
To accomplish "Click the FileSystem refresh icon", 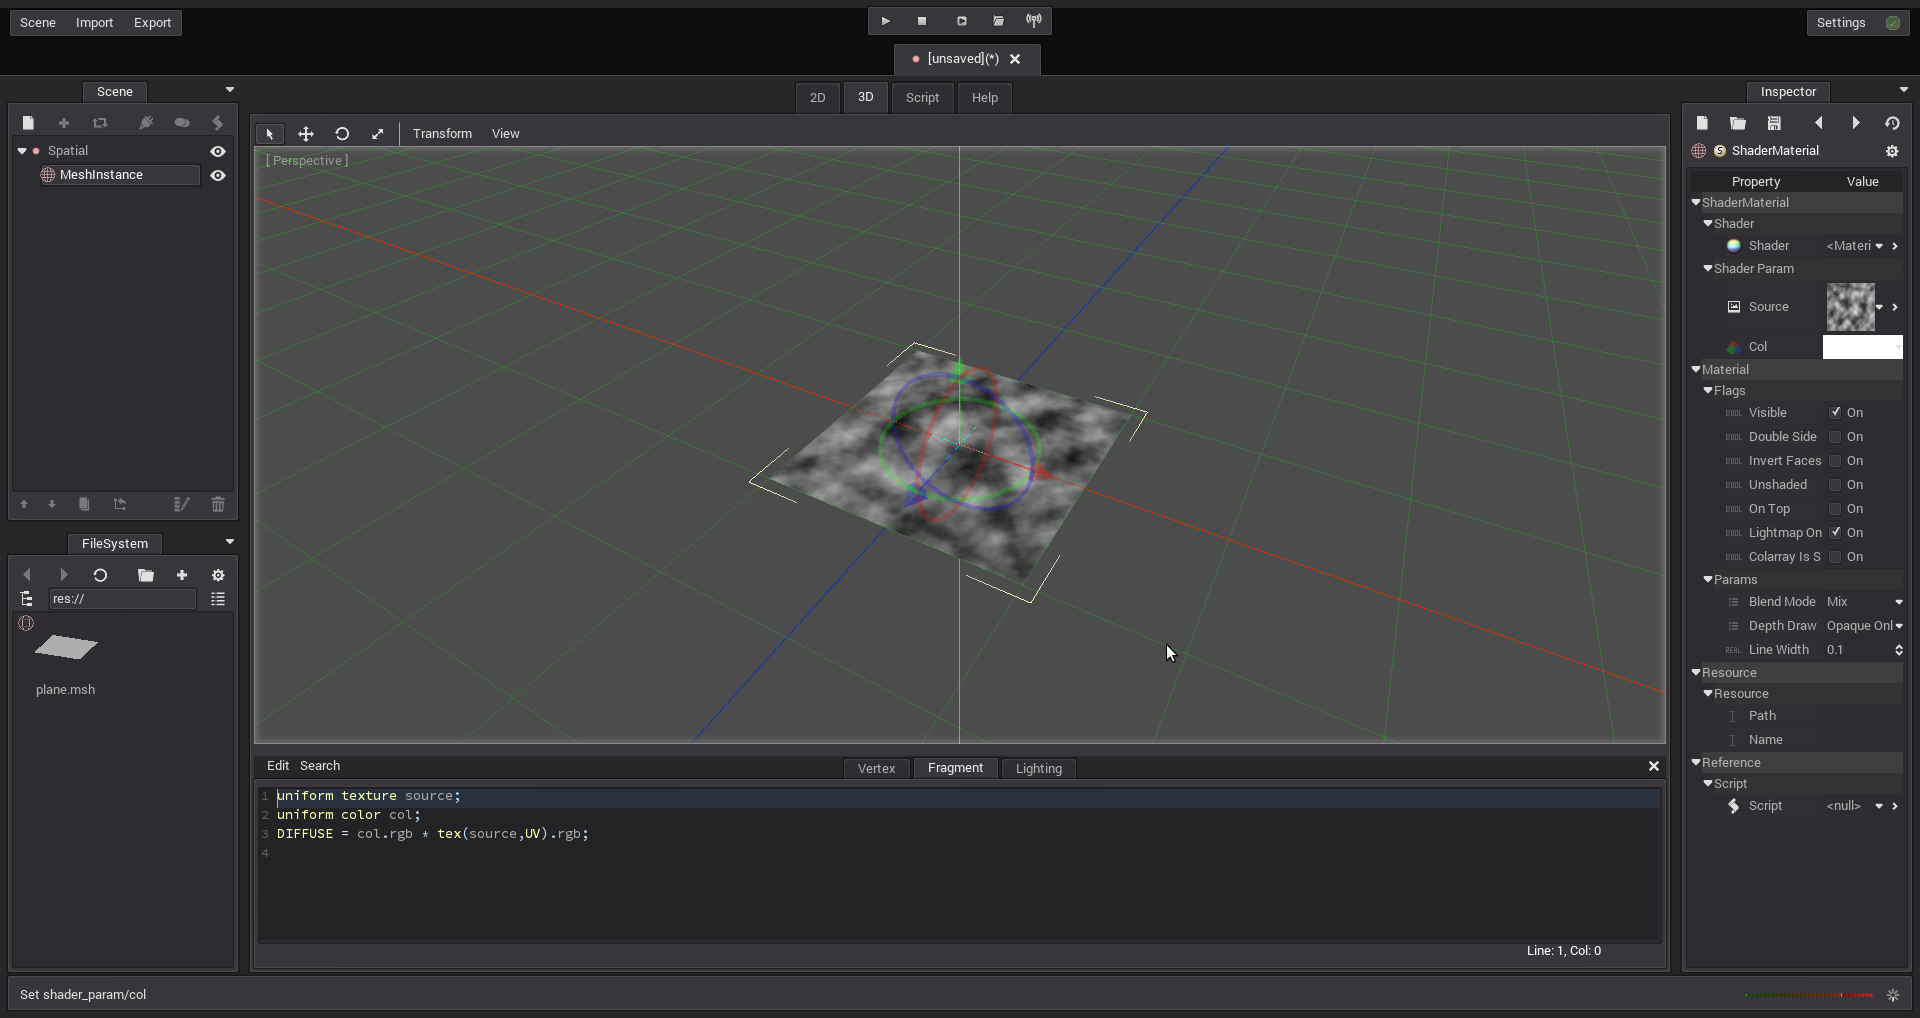I will tap(100, 575).
